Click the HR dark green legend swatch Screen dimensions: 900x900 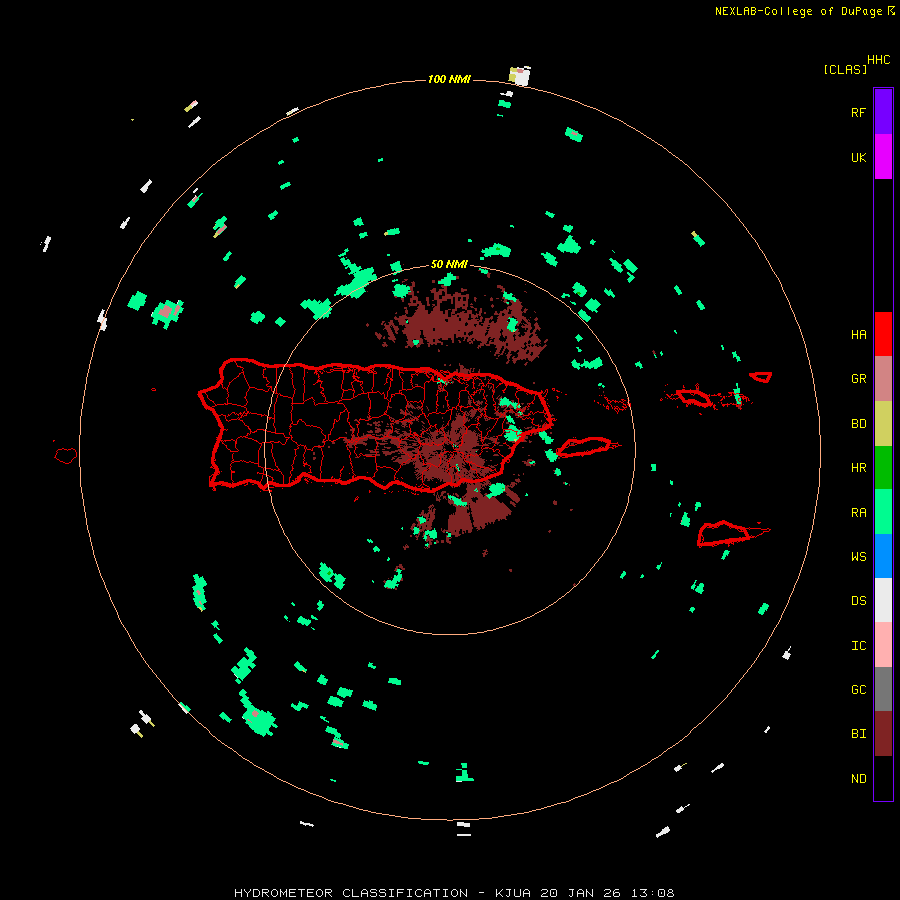(x=883, y=468)
